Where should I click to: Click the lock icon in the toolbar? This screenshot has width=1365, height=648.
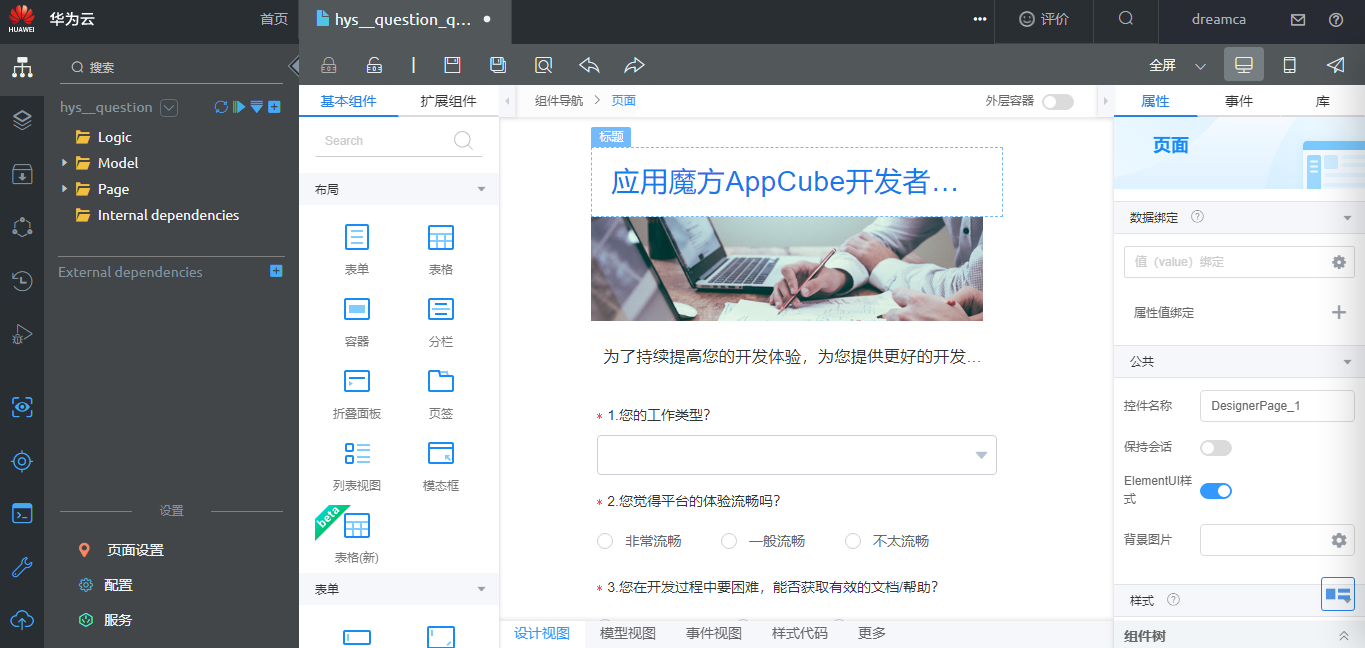click(x=328, y=64)
